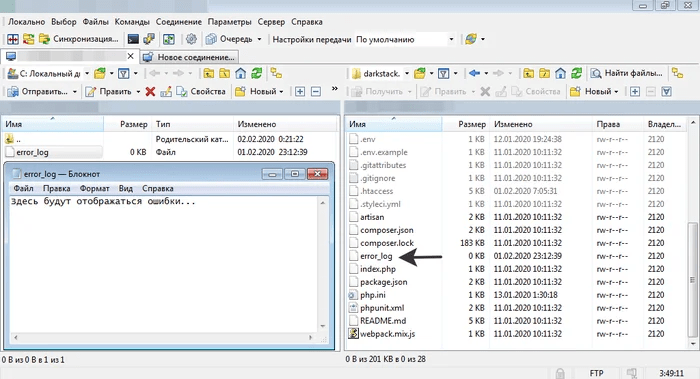Sort remote list by Изменено column
The width and height of the screenshot is (700, 379).
pos(540,124)
